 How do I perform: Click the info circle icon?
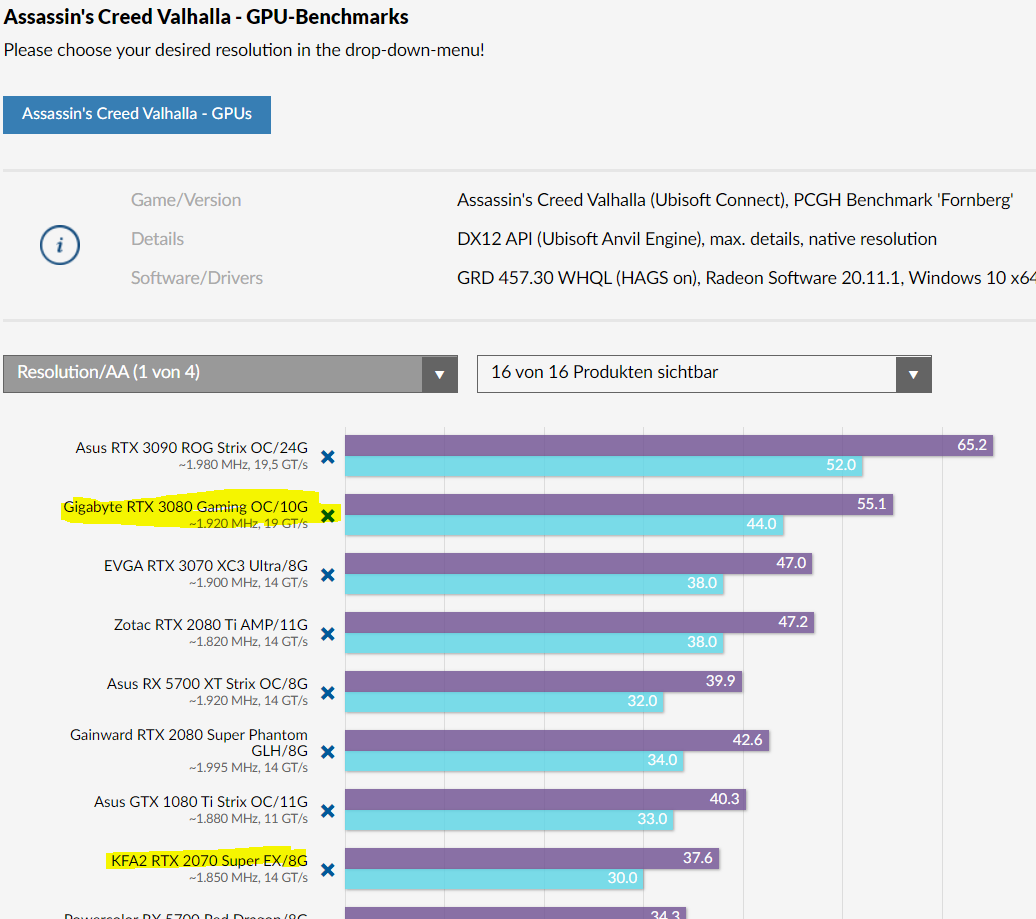click(60, 245)
